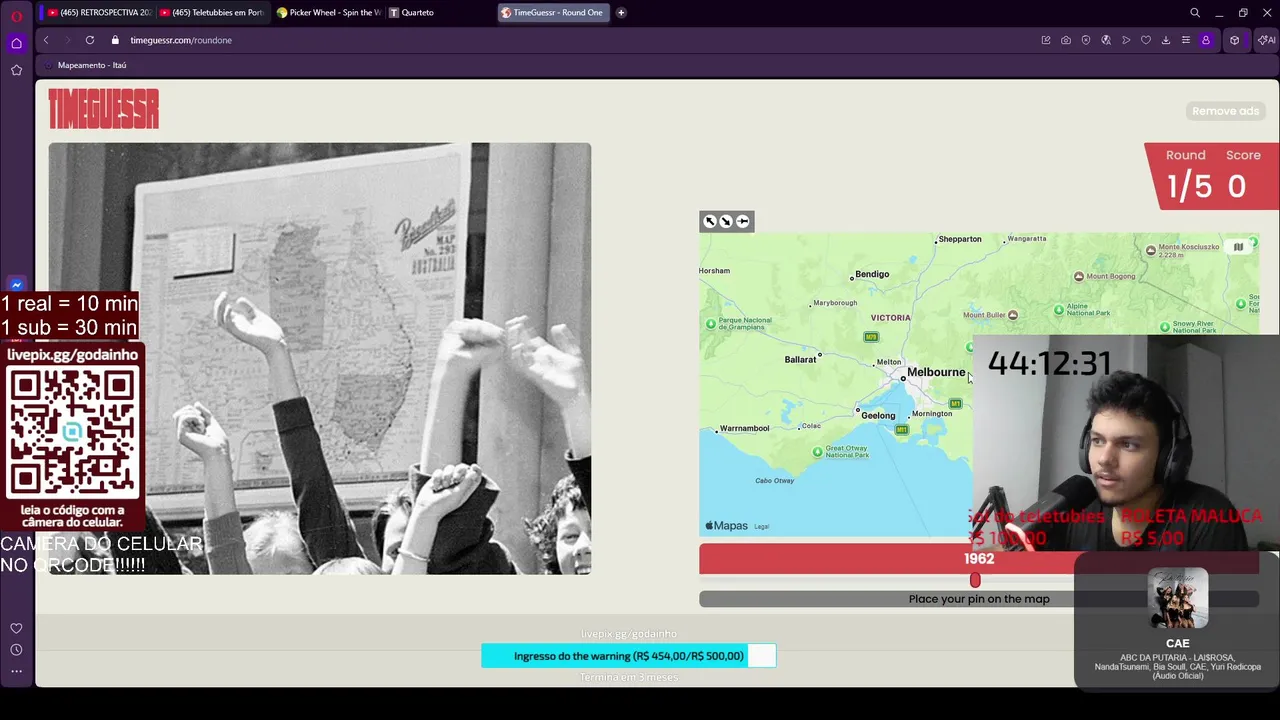Screen dimensions: 1280x720
Task: Click the map pin toggle icon
Action: (743, 221)
